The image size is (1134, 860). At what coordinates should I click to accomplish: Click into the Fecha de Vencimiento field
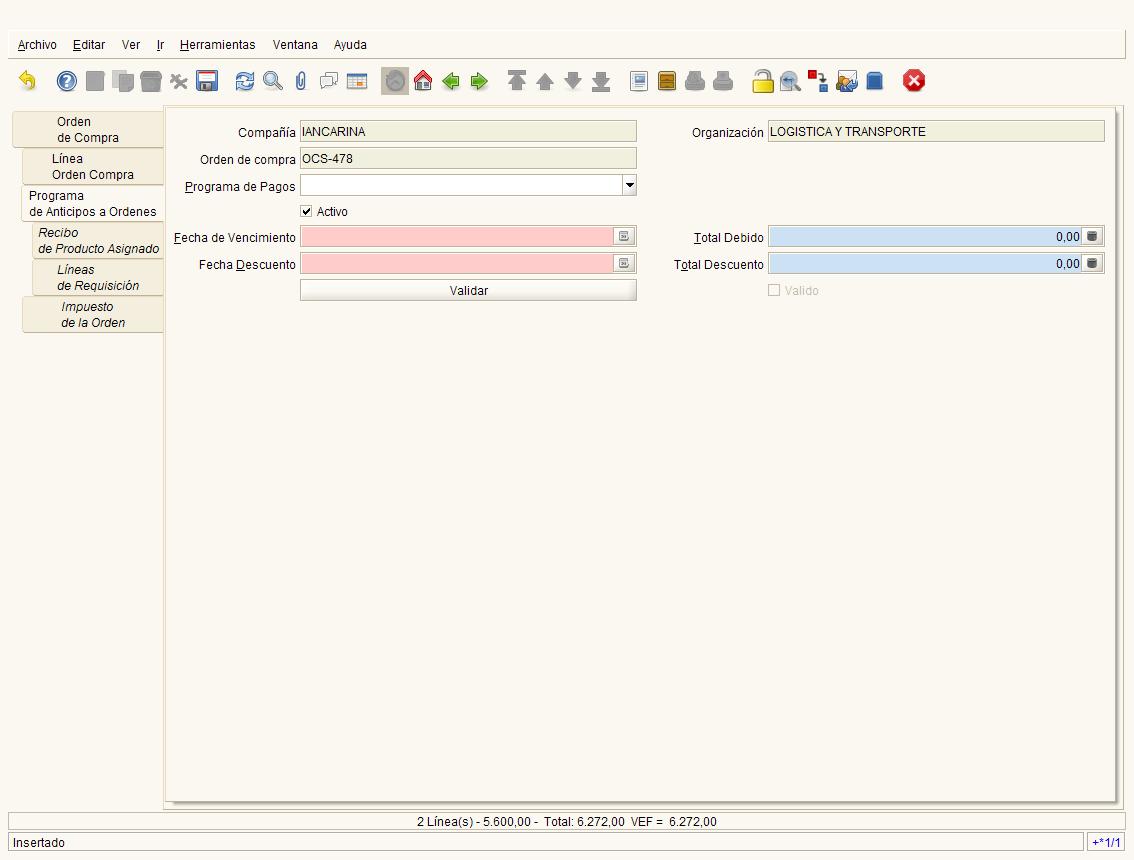pos(457,237)
